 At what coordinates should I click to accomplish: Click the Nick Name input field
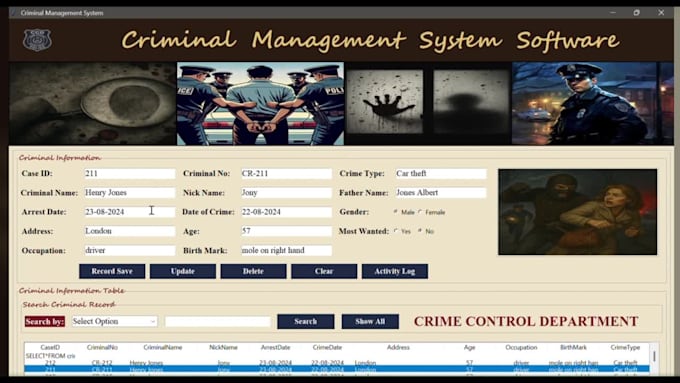click(286, 193)
